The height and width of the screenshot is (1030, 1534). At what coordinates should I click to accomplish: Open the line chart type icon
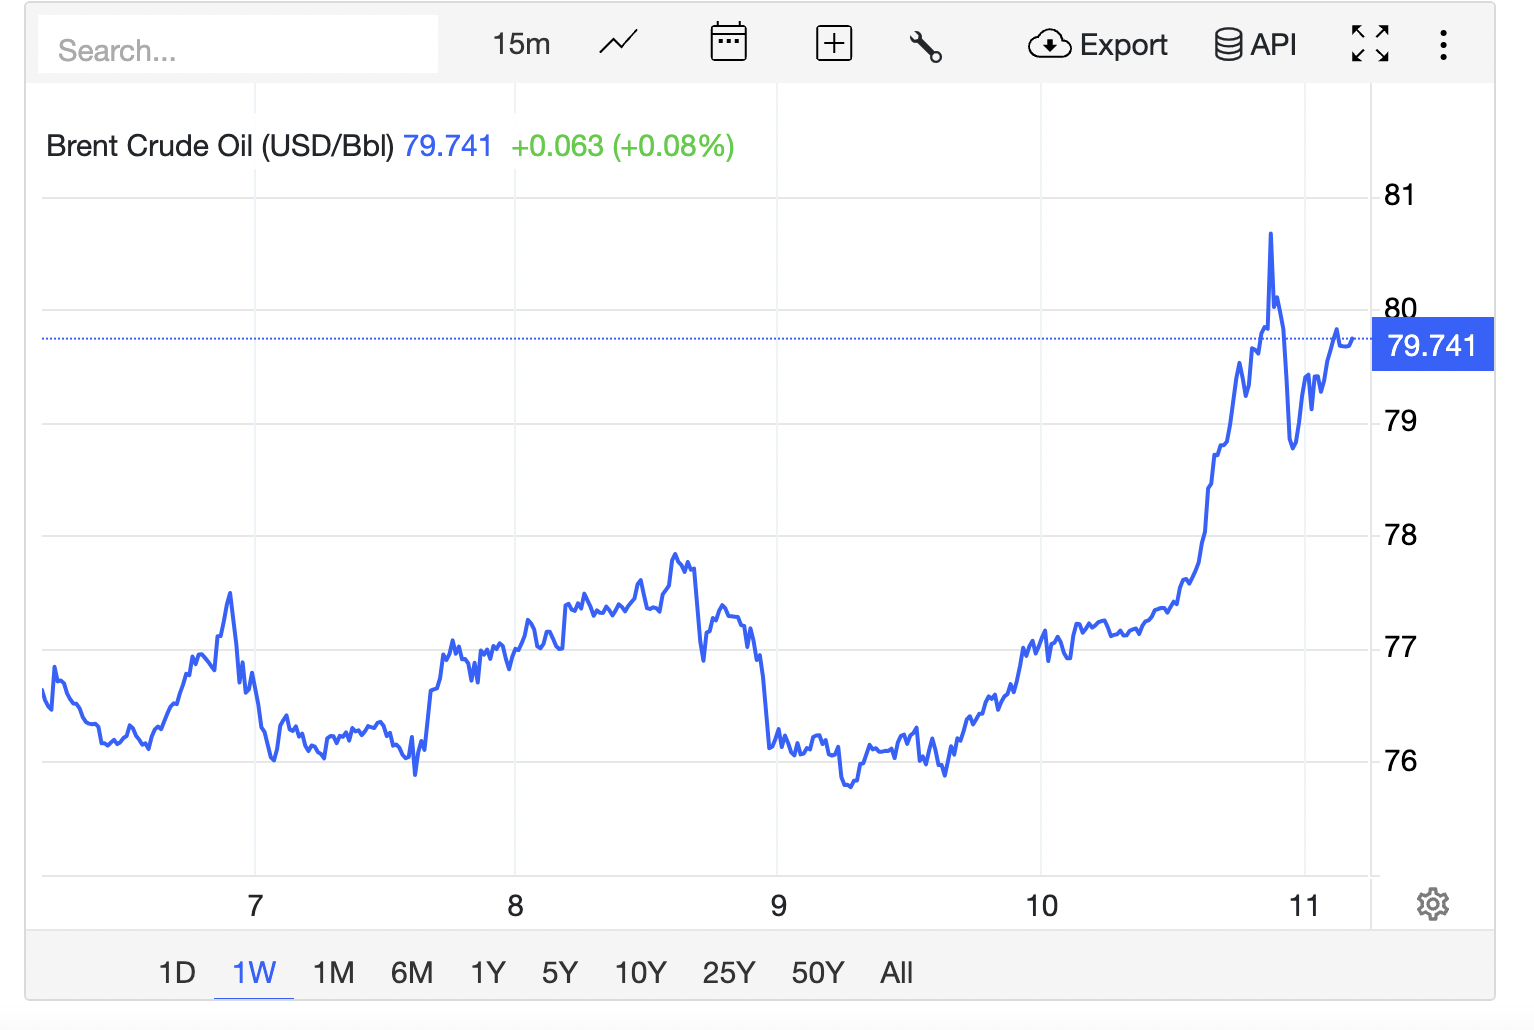618,43
